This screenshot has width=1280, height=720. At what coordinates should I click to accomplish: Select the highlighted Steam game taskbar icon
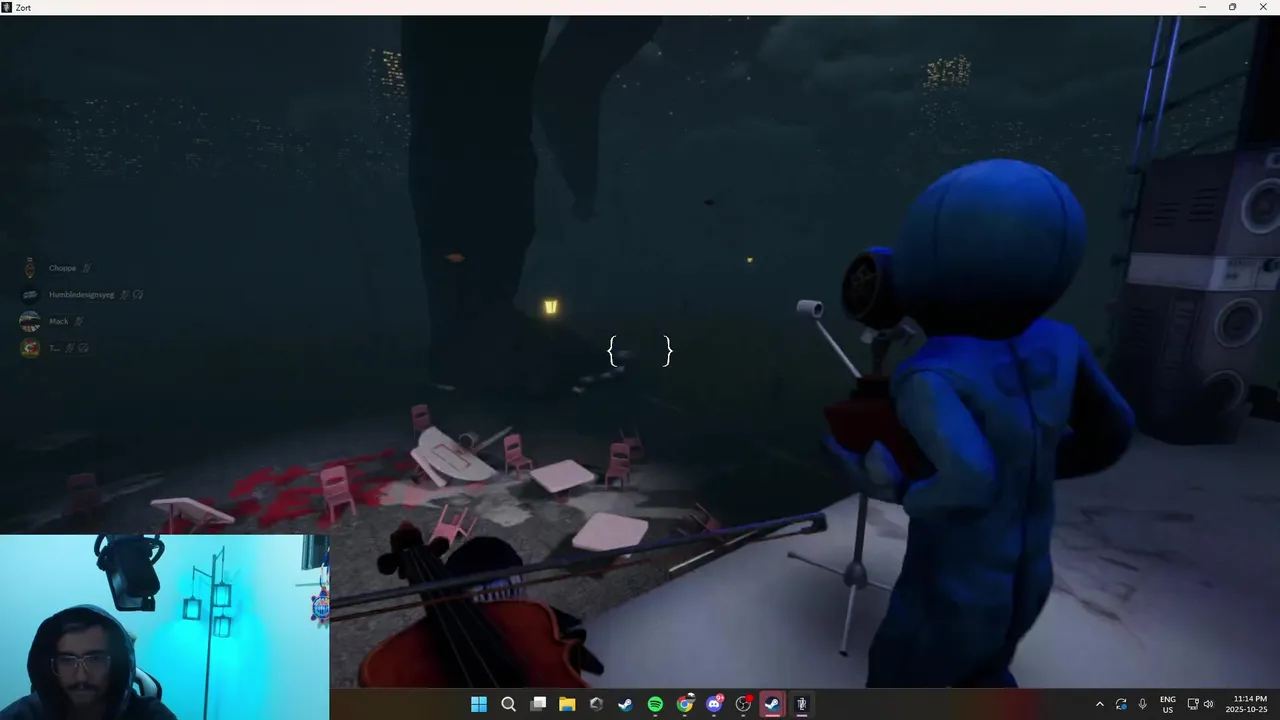tap(772, 704)
